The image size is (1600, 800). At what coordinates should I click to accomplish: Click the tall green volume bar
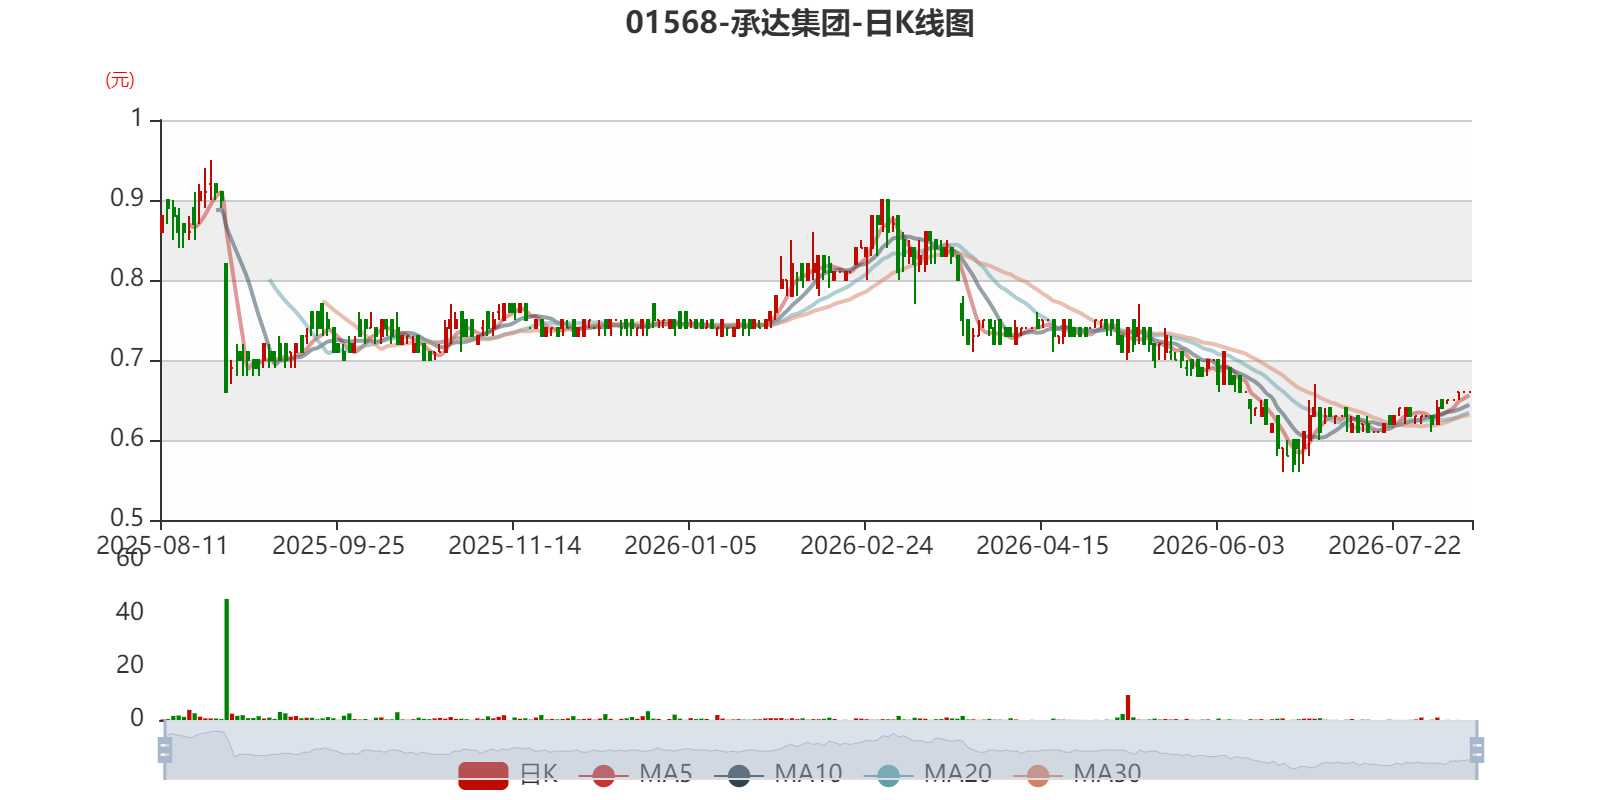[227, 659]
